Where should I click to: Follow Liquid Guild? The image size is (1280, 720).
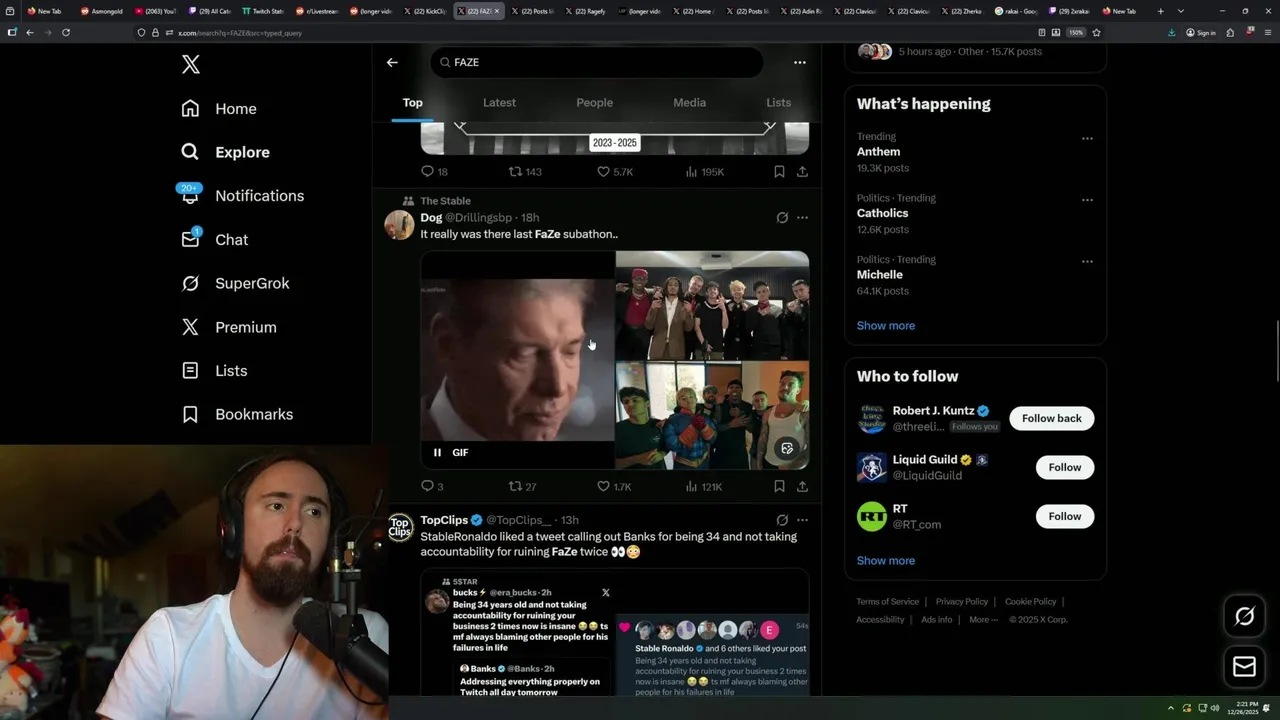tap(1064, 467)
